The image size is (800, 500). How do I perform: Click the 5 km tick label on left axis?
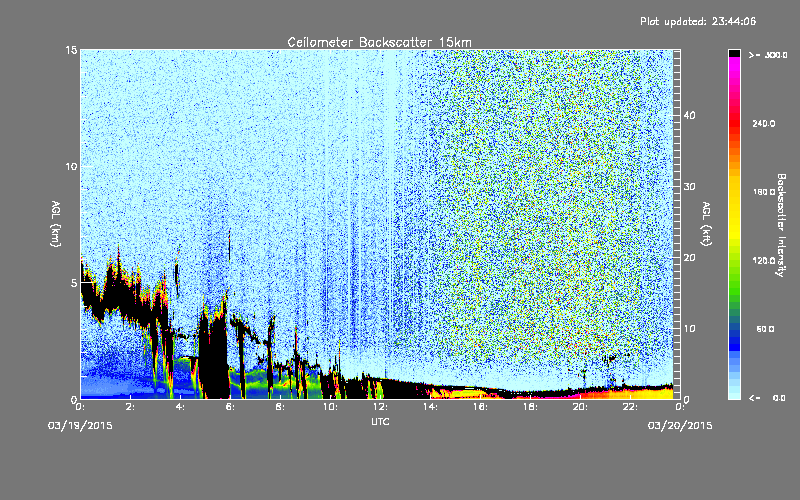[x=74, y=283]
